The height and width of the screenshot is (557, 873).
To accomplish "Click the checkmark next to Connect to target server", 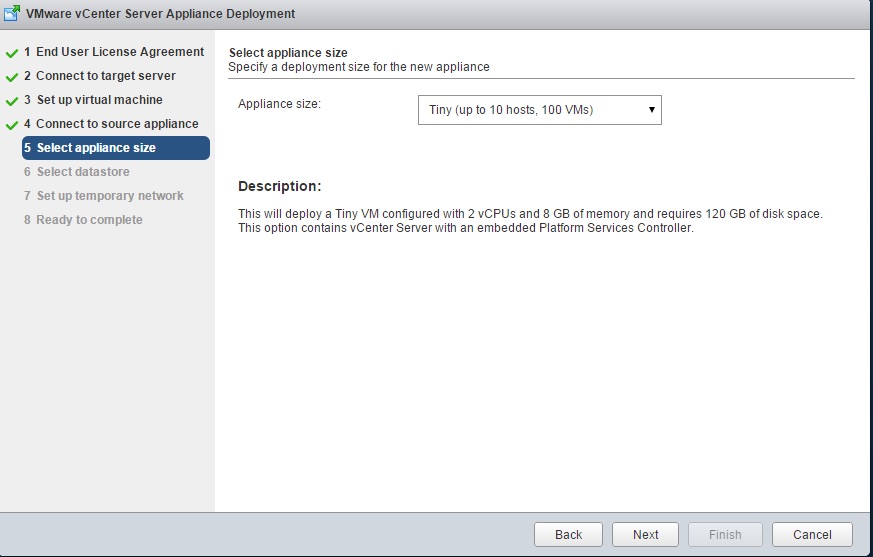I will coord(12,76).
